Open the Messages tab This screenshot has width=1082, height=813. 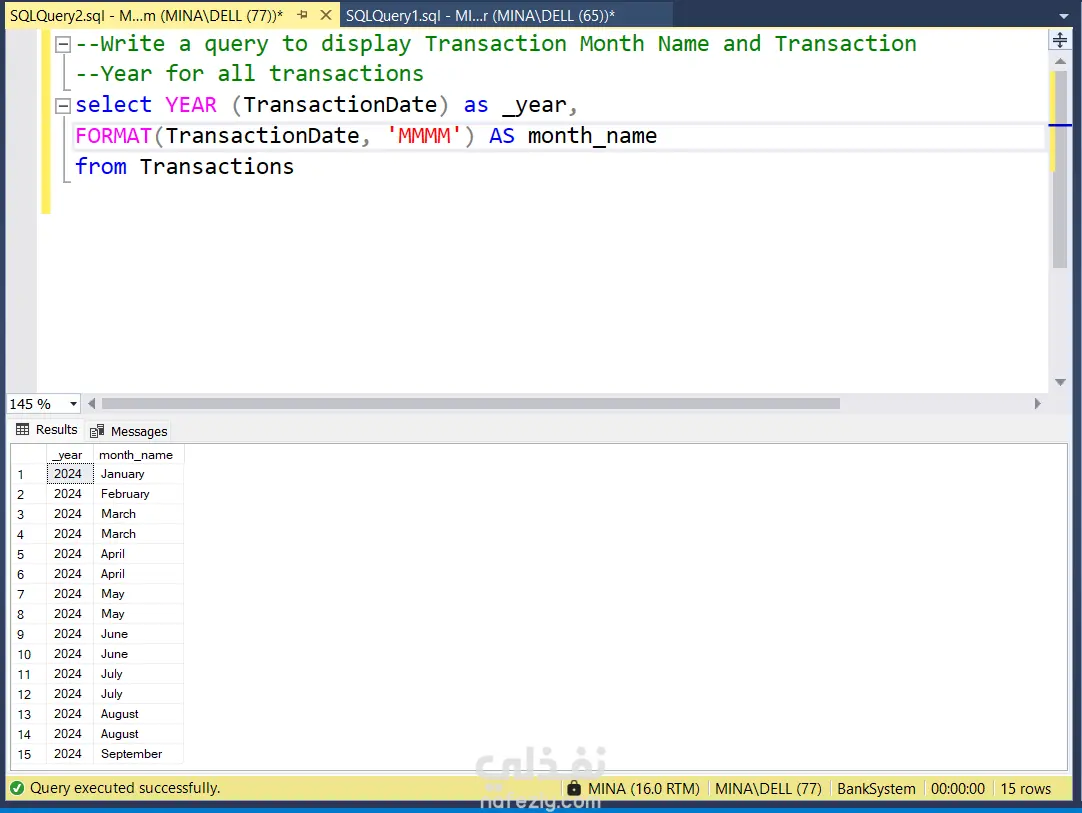tap(128, 431)
